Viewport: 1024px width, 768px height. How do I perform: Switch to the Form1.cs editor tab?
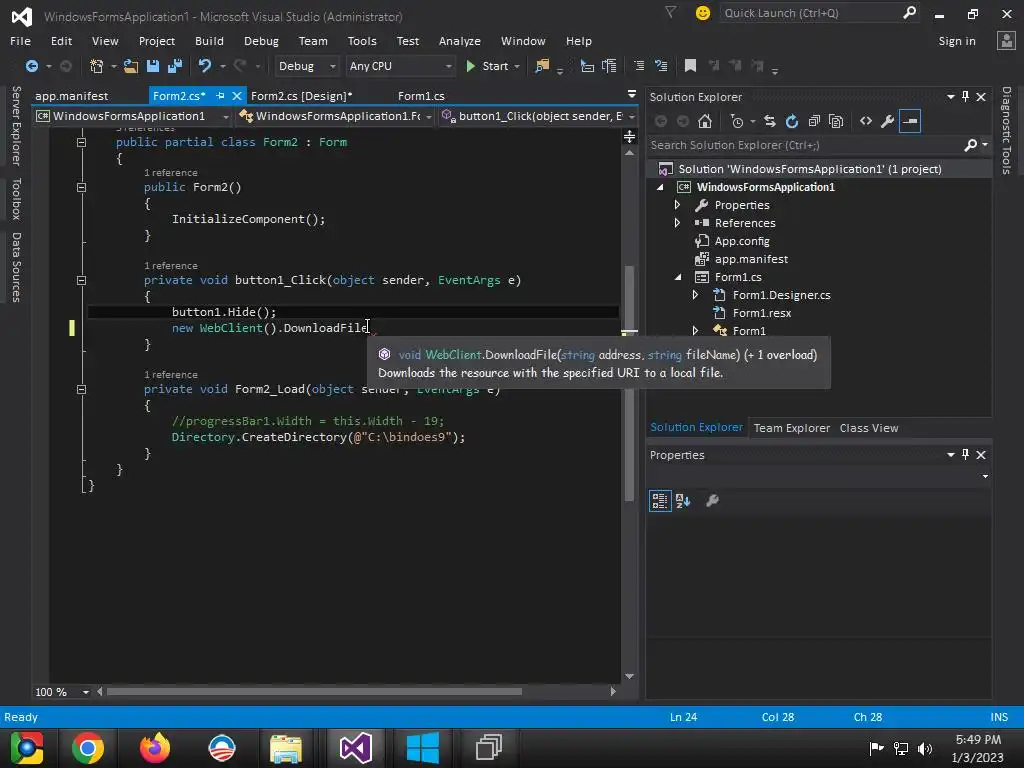[421, 96]
